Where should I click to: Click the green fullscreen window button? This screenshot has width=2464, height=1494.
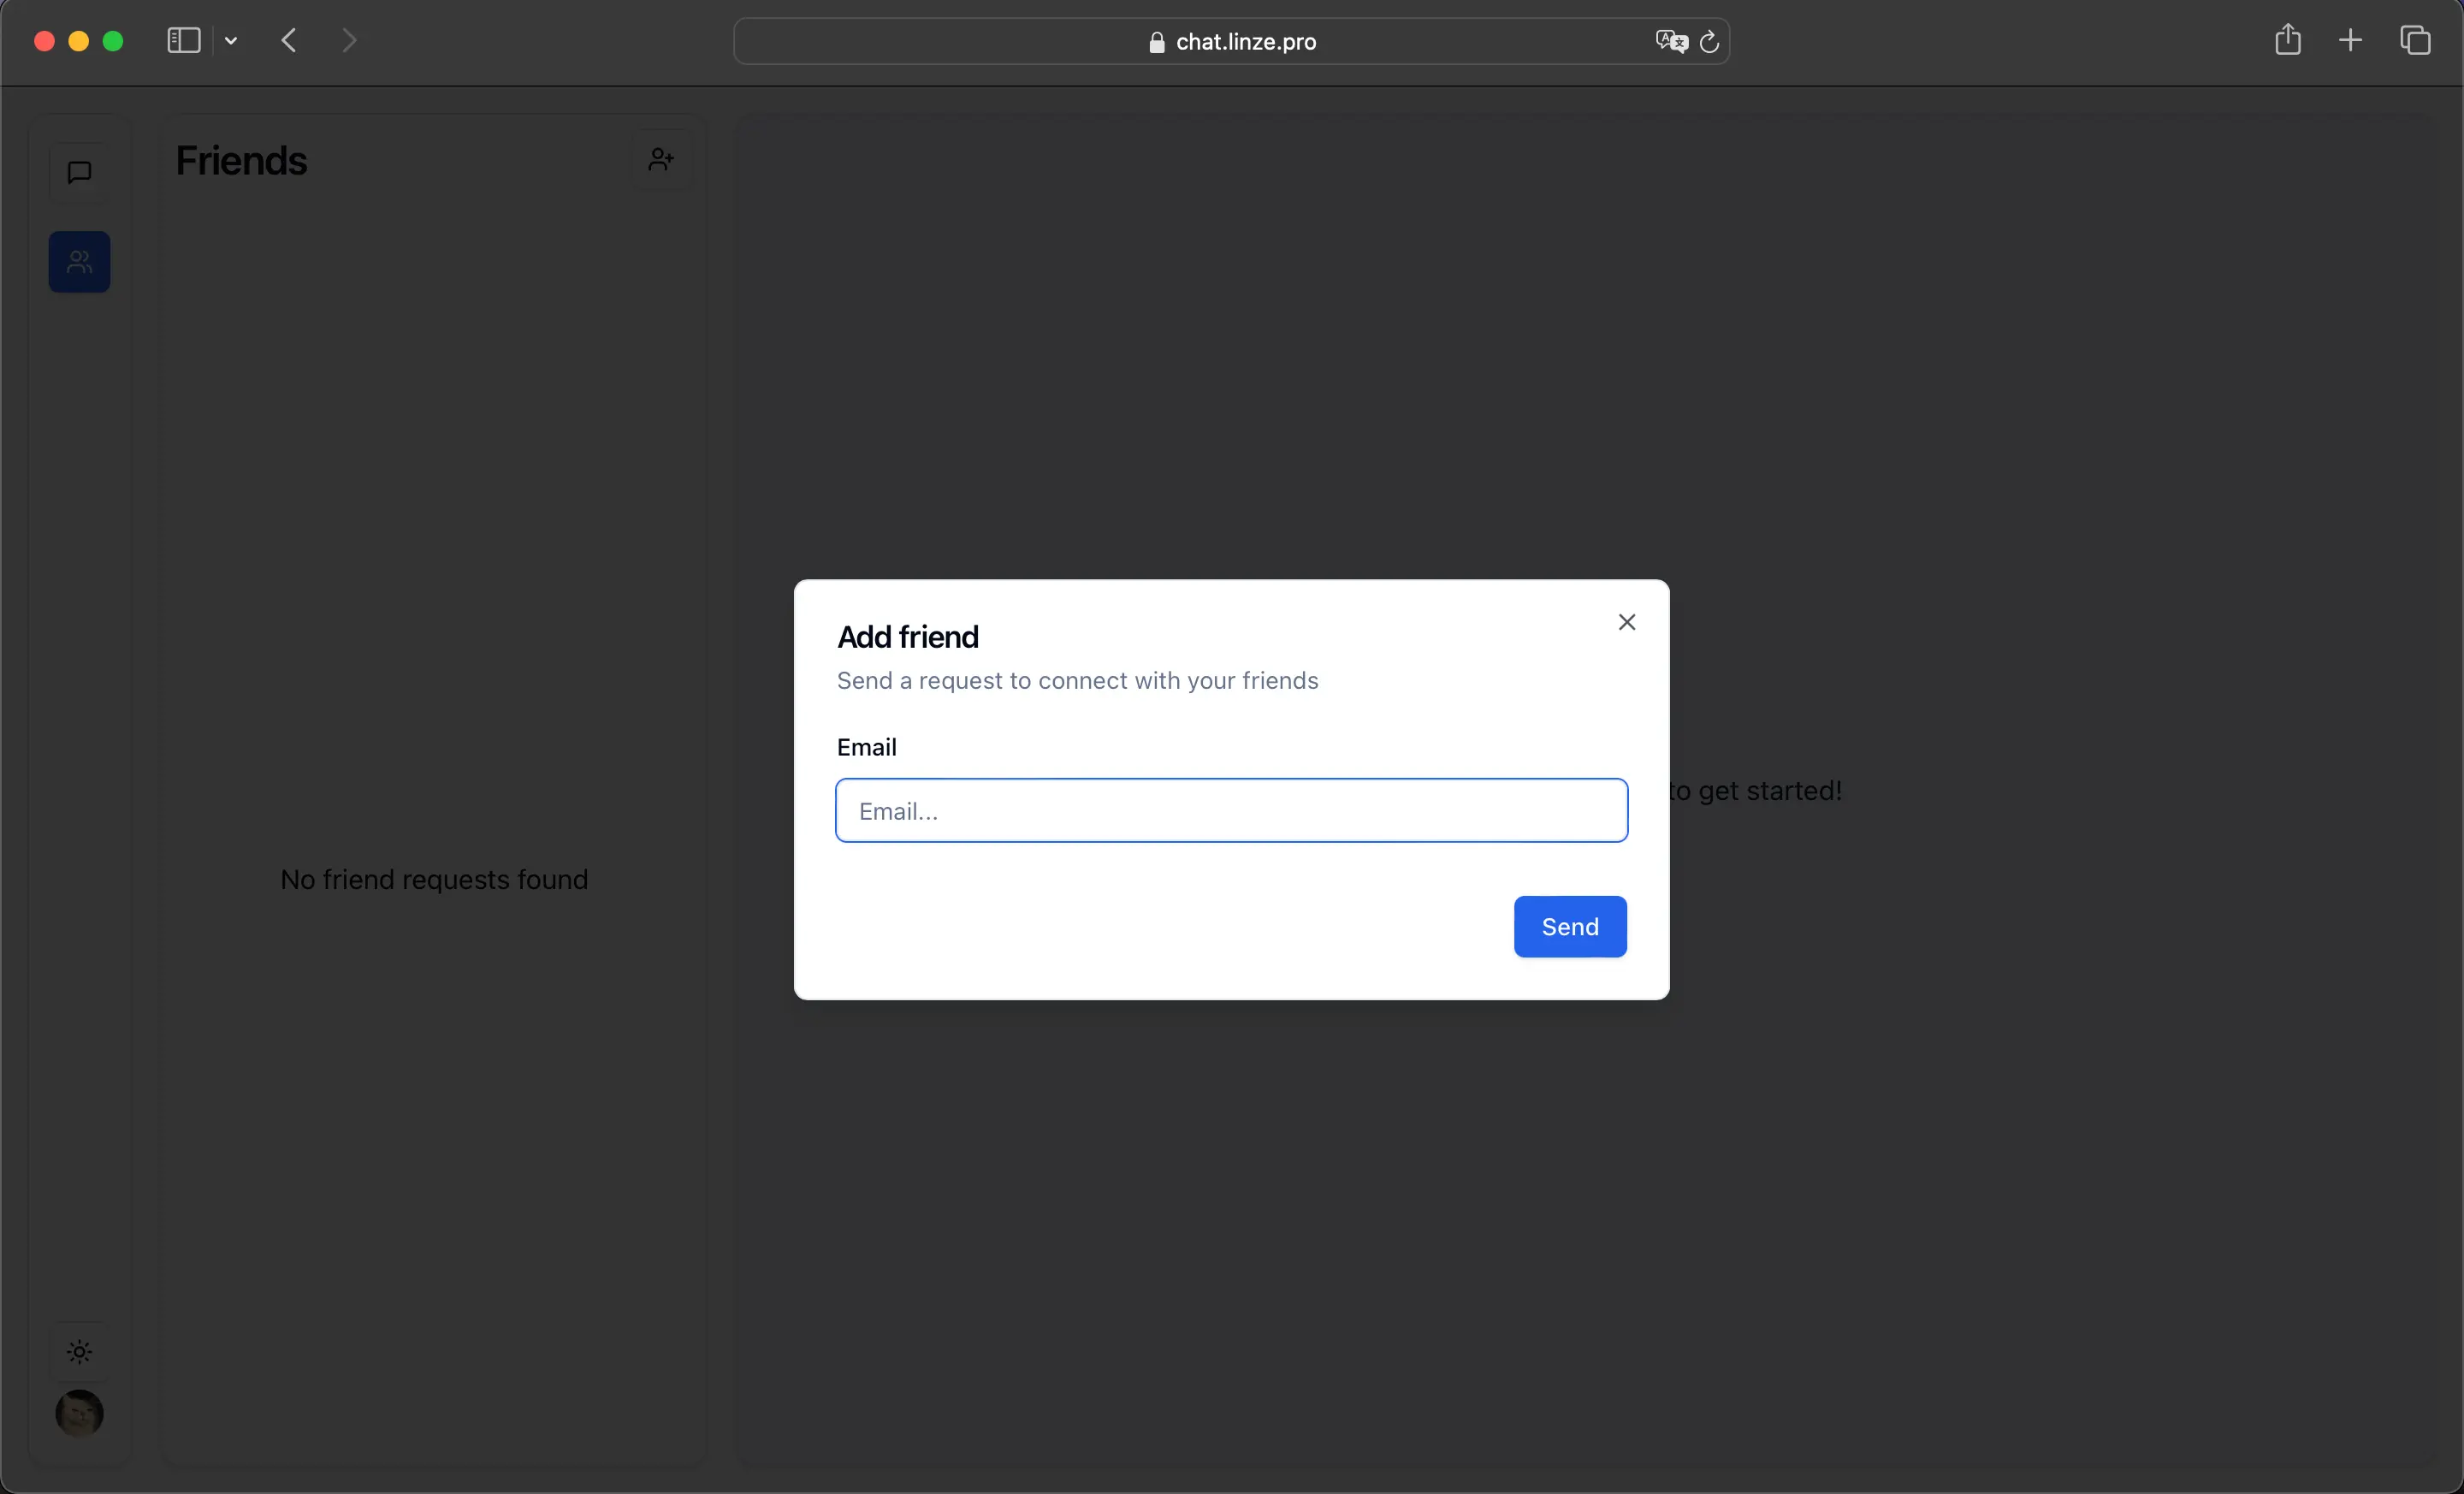[113, 41]
